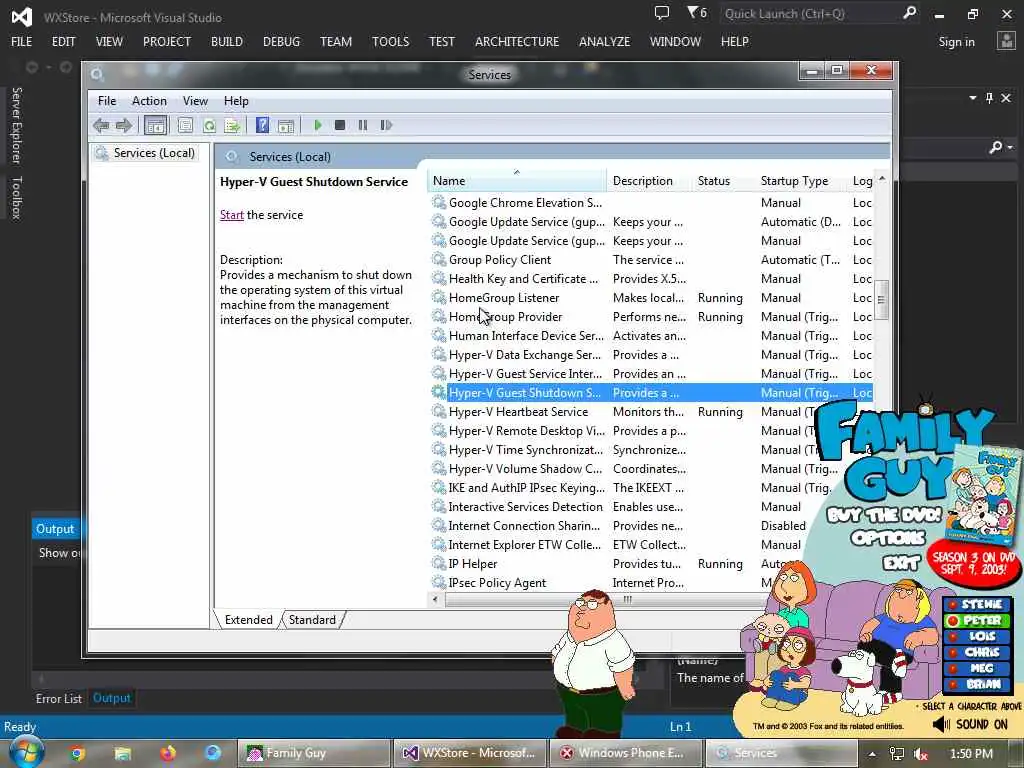The image size is (1024, 768).
Task: Open the Visual Studio panel window-position dropdown arrow
Action: coord(972,98)
